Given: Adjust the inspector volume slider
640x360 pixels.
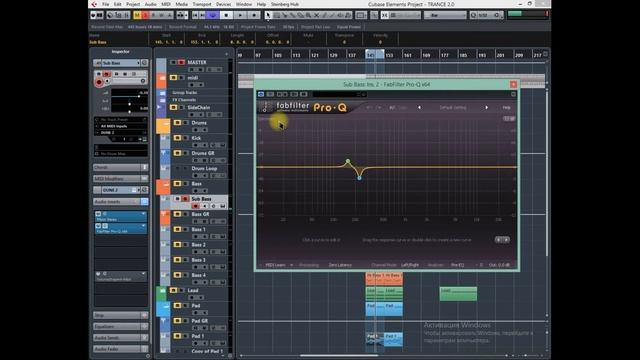Looking at the screenshot, I should (129, 96).
